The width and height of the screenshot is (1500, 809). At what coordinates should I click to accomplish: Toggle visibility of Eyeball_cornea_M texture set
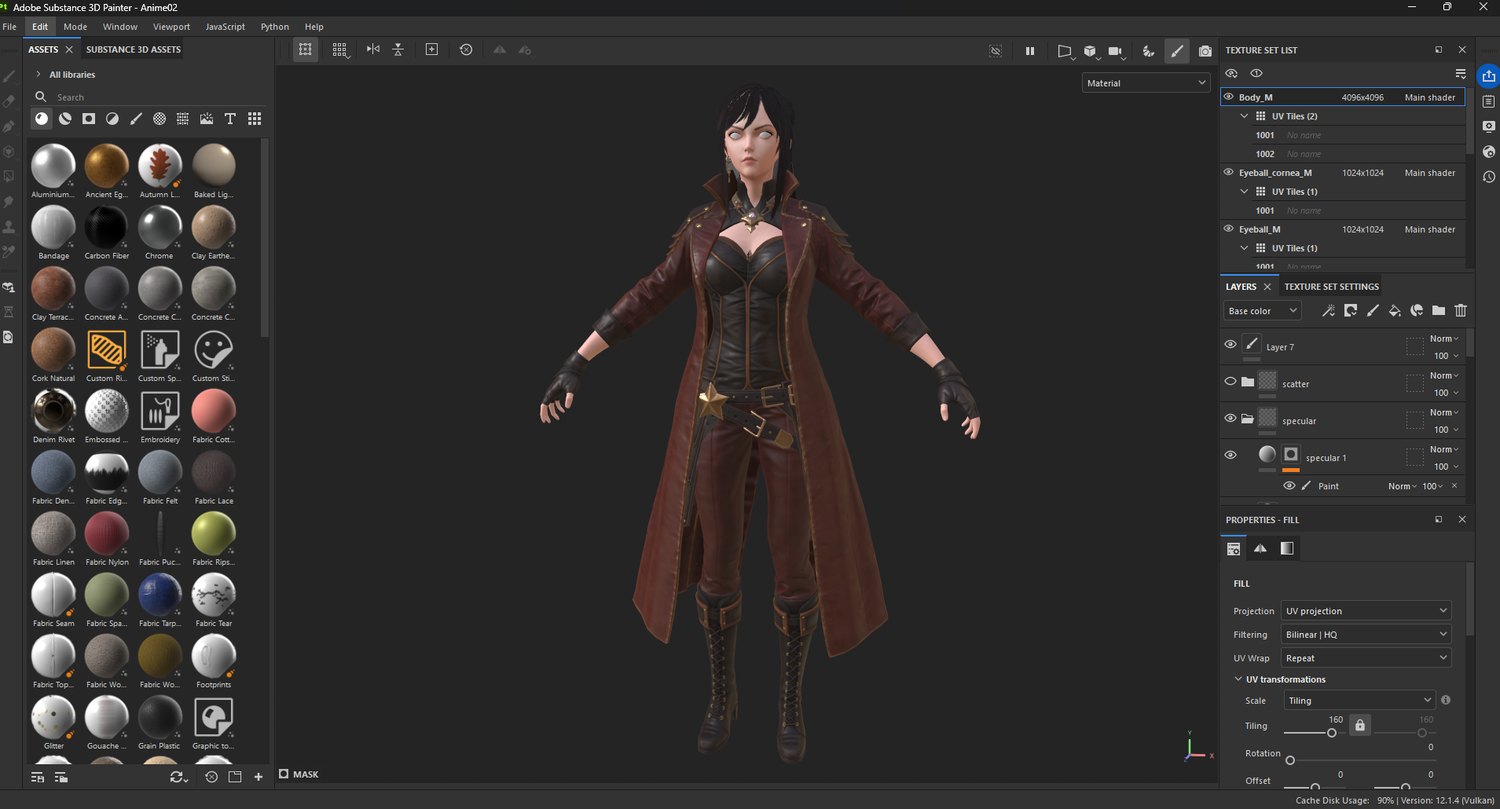(1229, 172)
